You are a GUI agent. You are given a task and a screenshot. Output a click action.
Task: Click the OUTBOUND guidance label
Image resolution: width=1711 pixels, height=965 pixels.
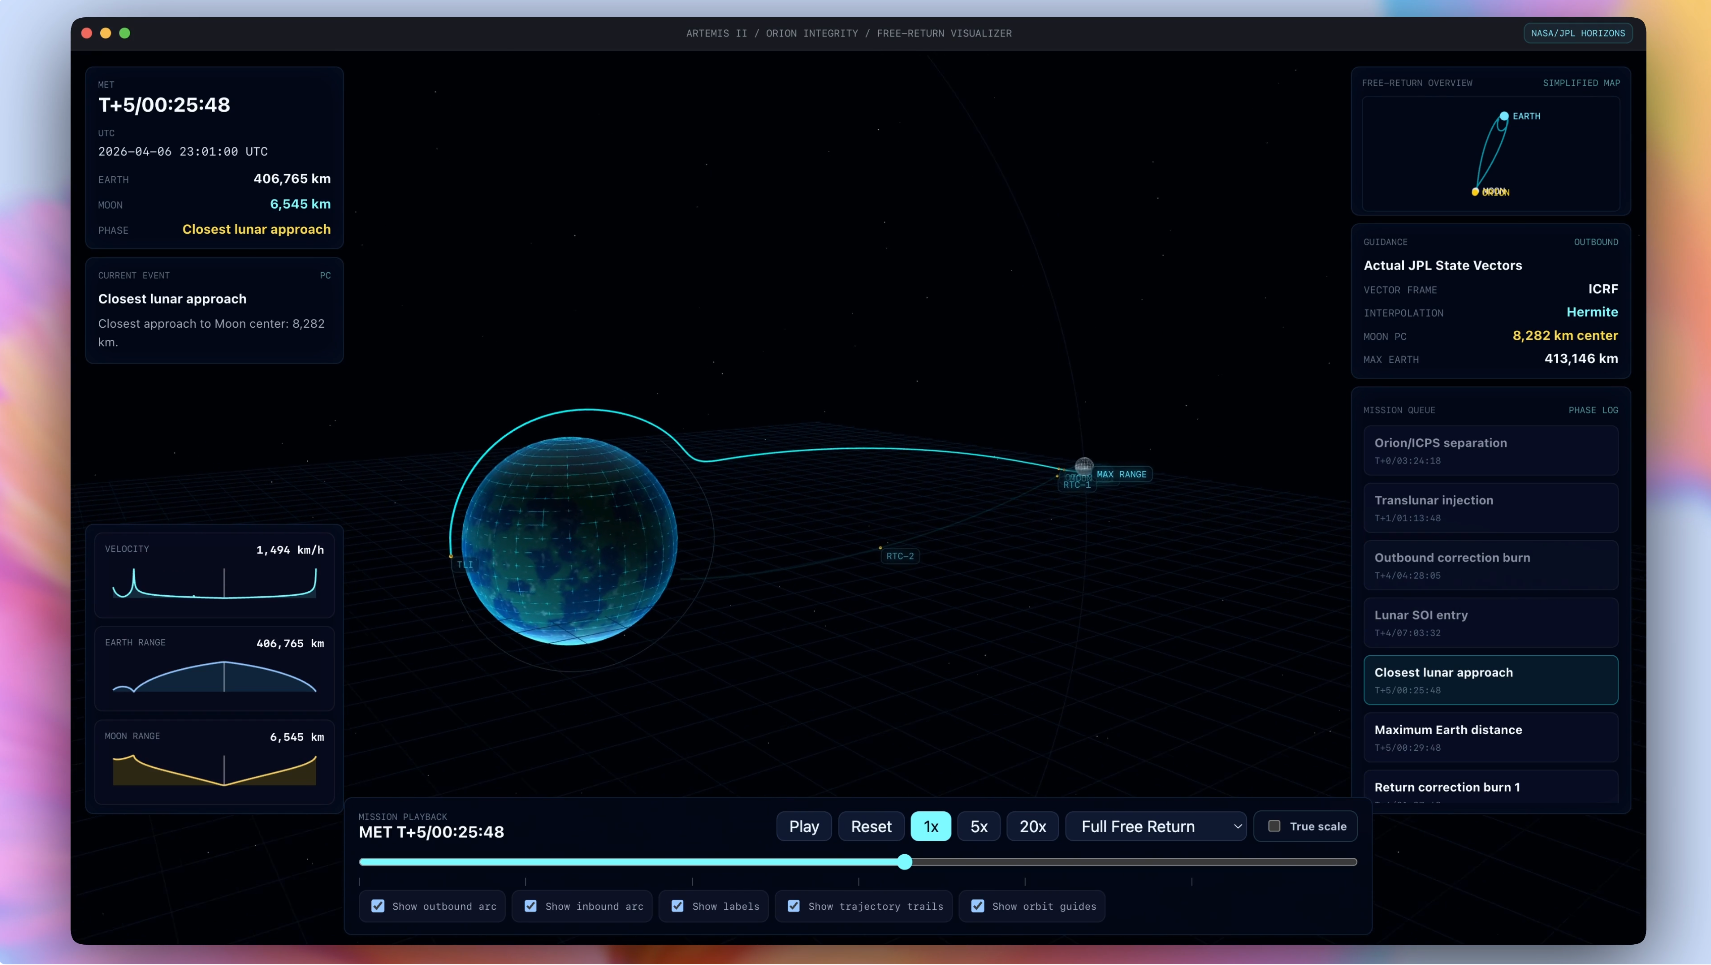(x=1596, y=242)
